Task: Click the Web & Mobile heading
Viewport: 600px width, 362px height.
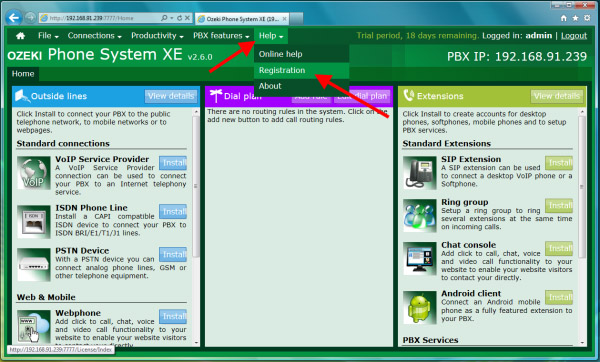Action: click(46, 297)
